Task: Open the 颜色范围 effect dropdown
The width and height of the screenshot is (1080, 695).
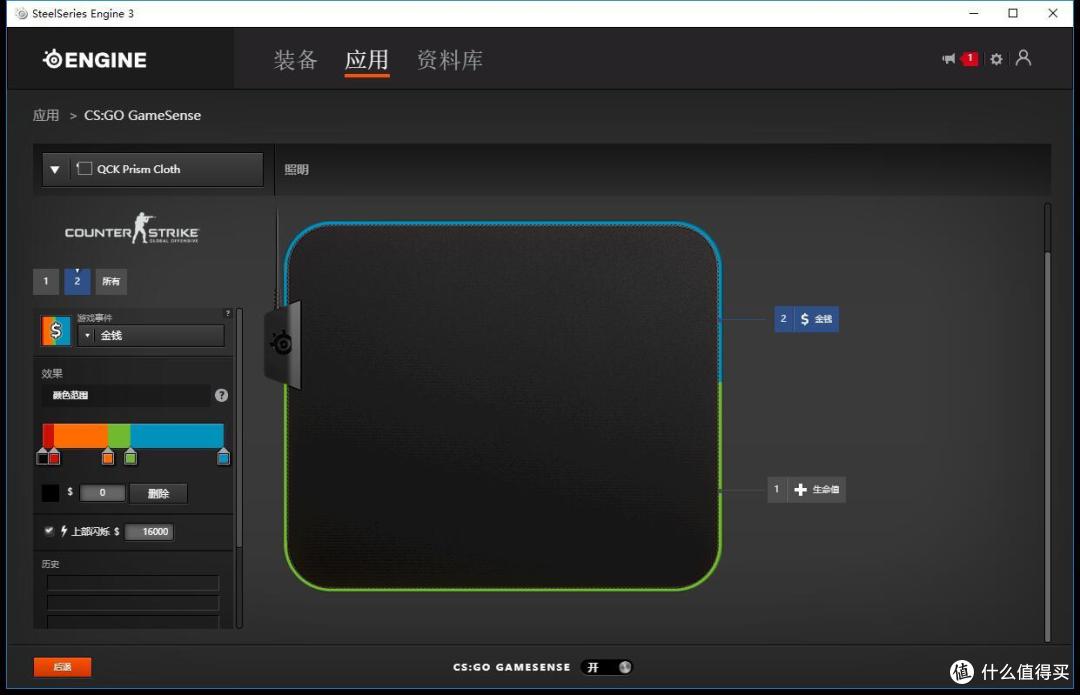Action: point(125,395)
